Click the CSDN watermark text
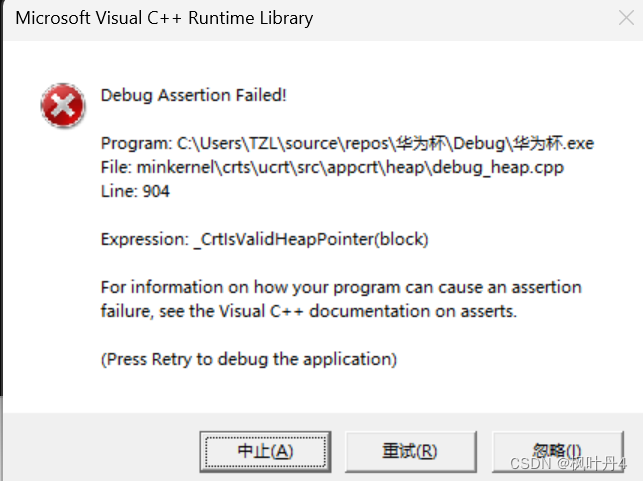 [x=525, y=464]
